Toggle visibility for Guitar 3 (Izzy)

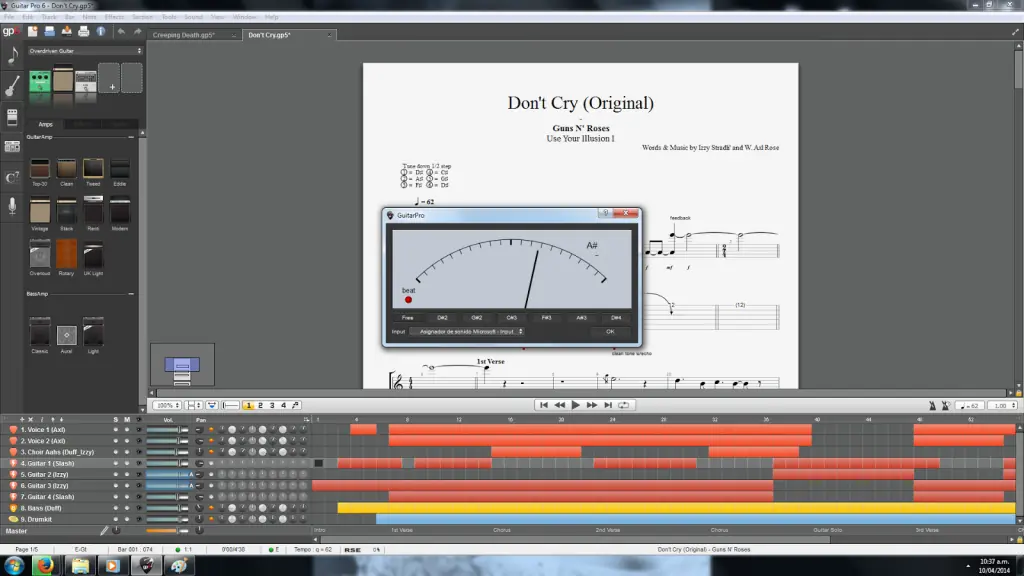point(138,485)
